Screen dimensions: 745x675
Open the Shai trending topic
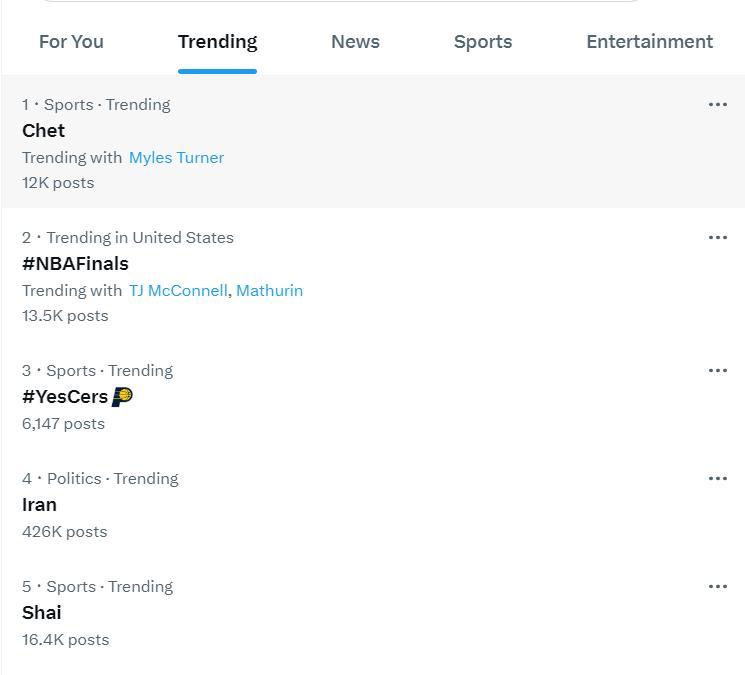point(41,613)
